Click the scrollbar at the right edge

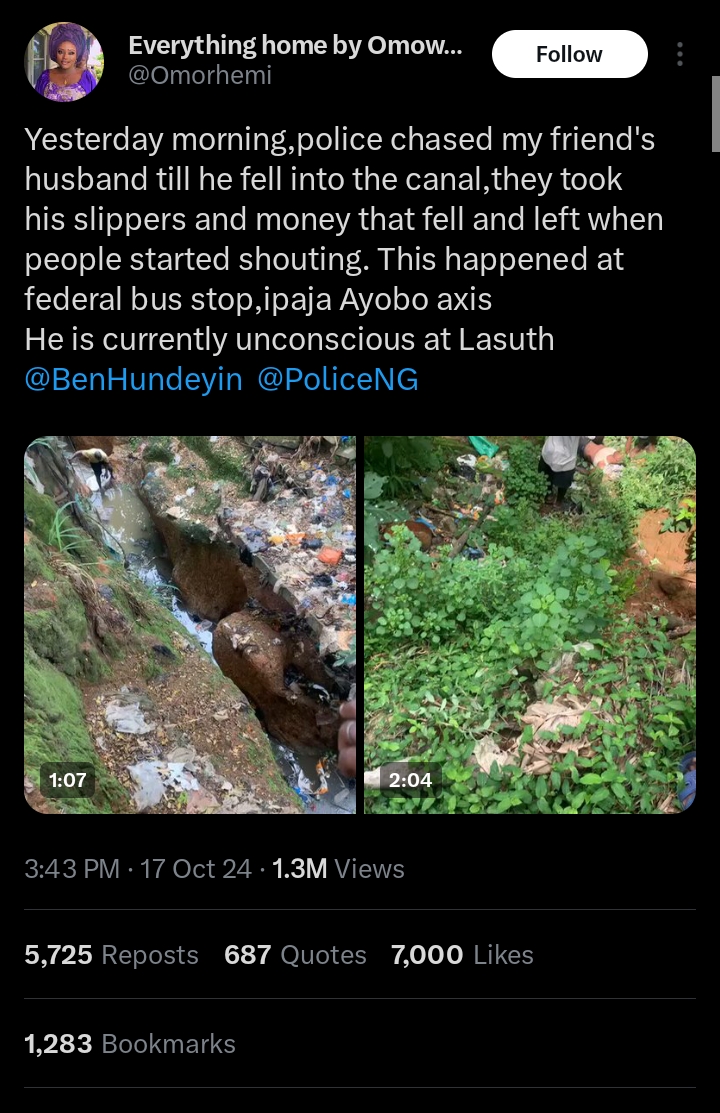[x=715, y=80]
